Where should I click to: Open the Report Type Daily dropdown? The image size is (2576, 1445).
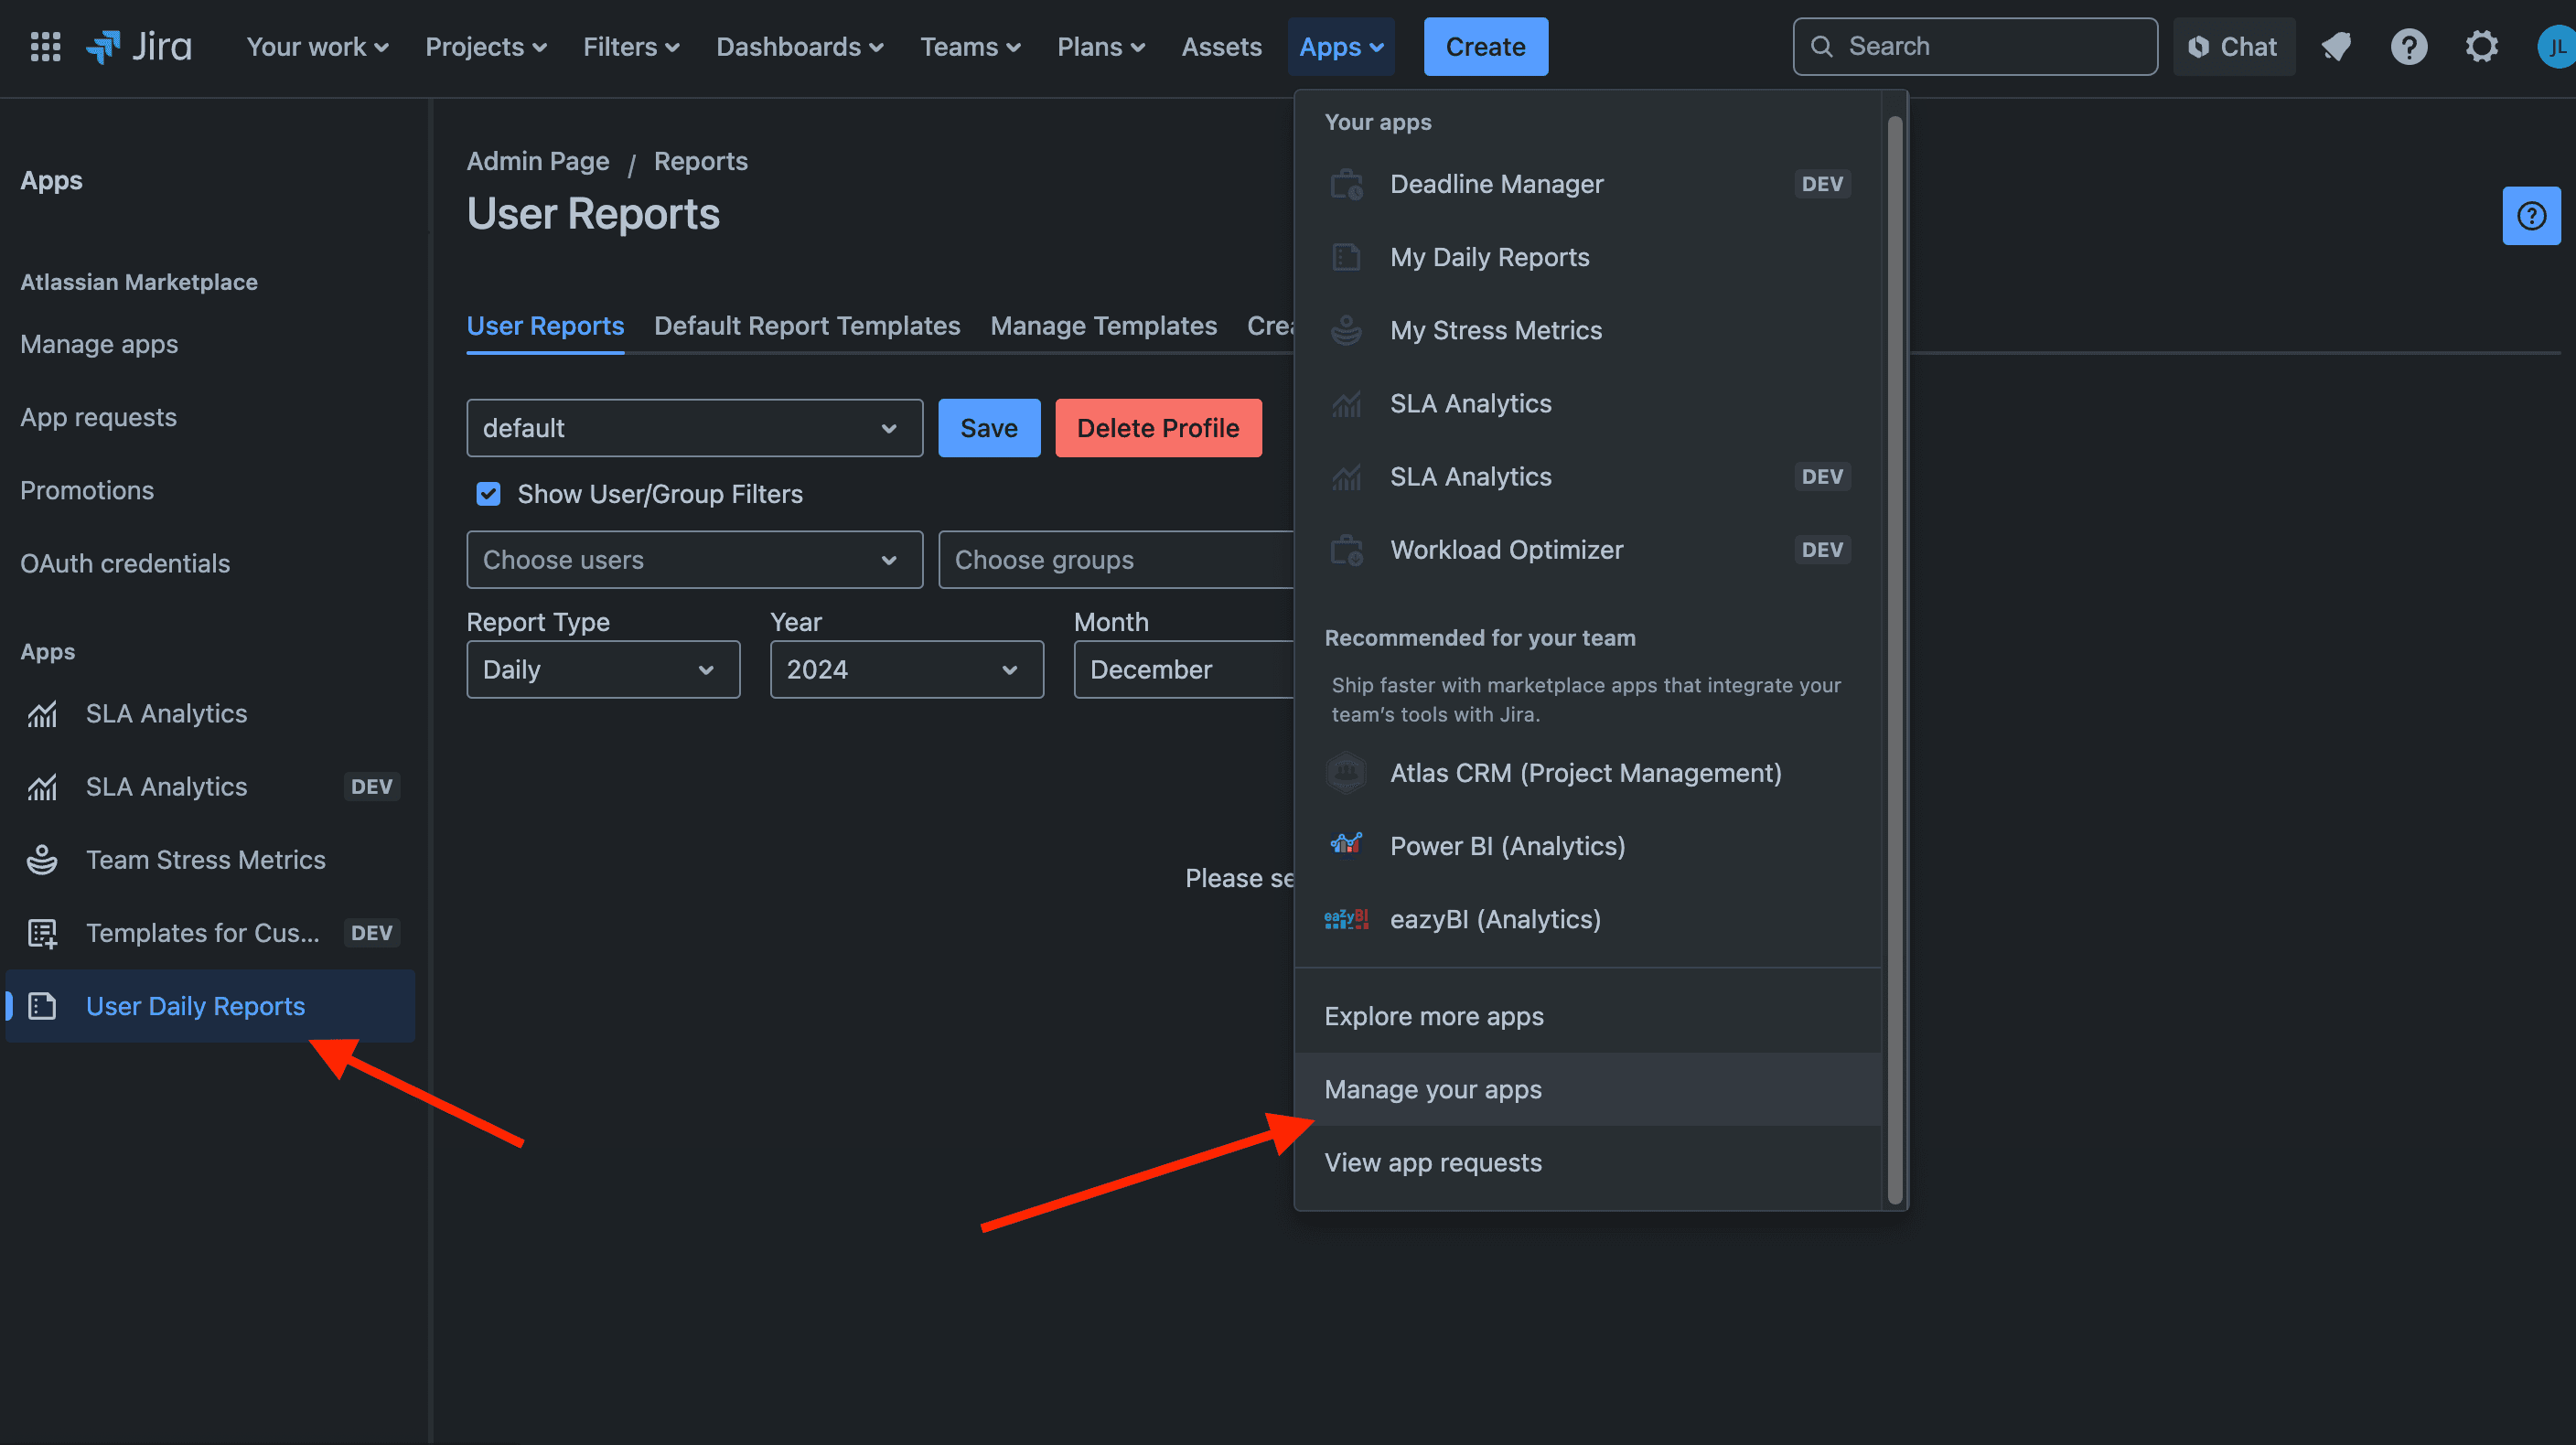click(603, 670)
